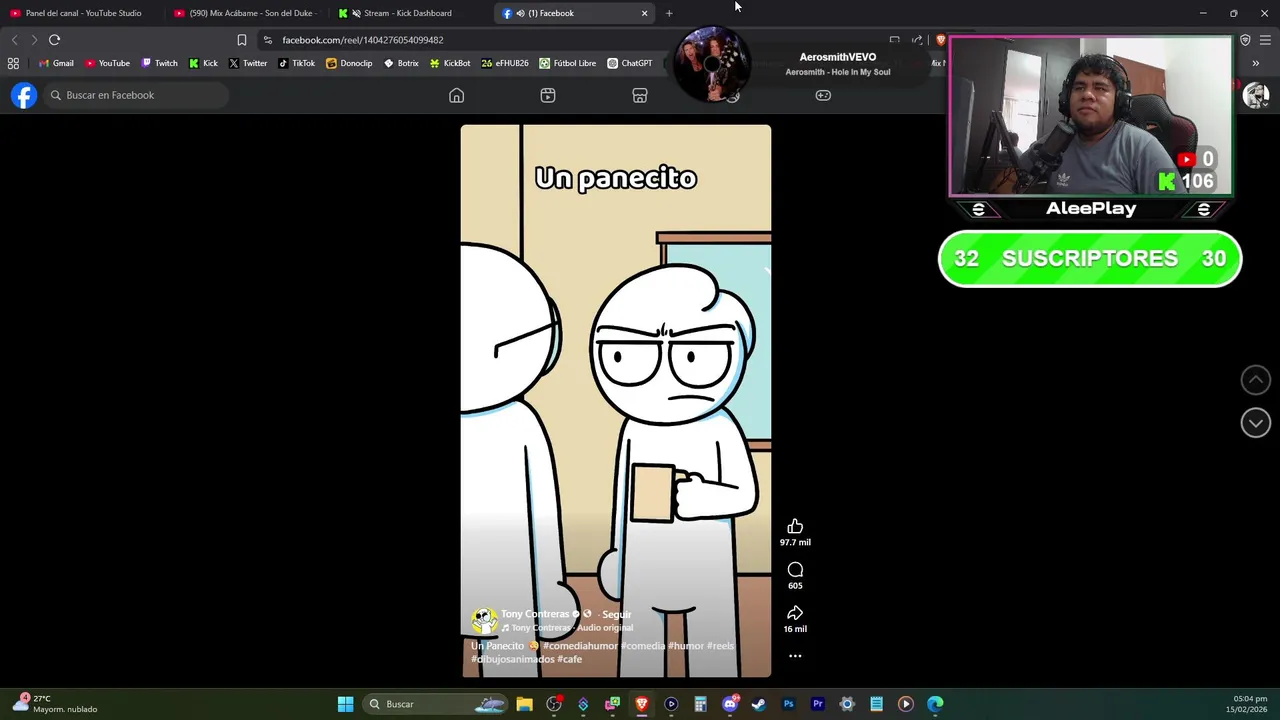Click the address bar URL
The width and height of the screenshot is (1280, 720).
pyautogui.click(x=362, y=40)
